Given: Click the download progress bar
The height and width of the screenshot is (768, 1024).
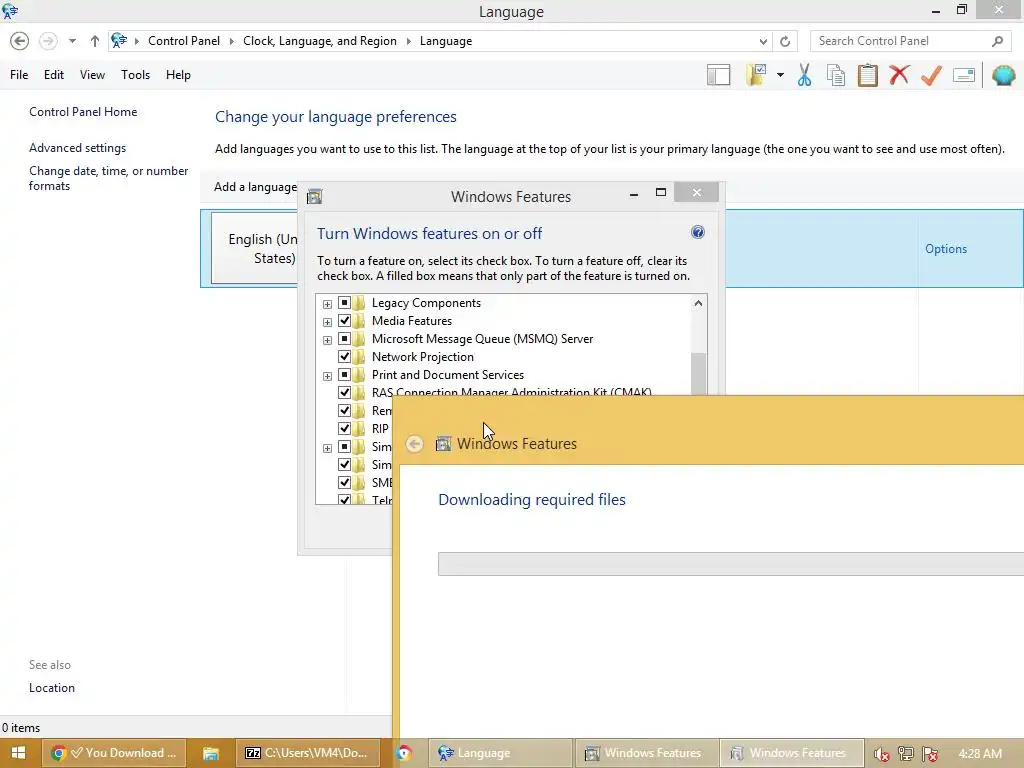Looking at the screenshot, I should tap(731, 564).
